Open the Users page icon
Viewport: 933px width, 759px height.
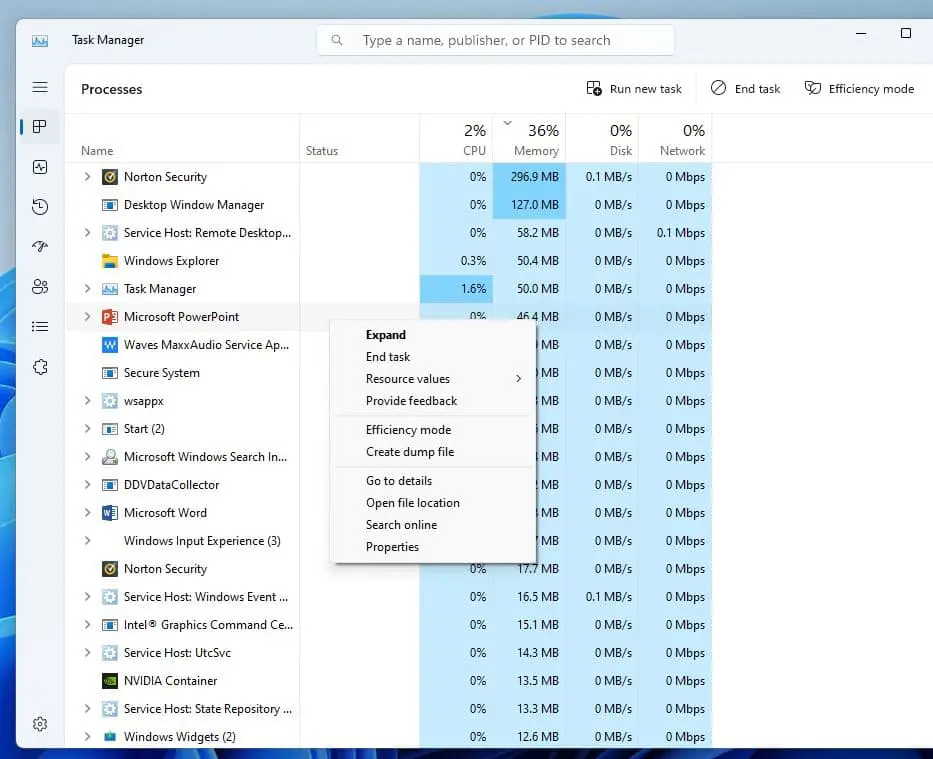(40, 287)
